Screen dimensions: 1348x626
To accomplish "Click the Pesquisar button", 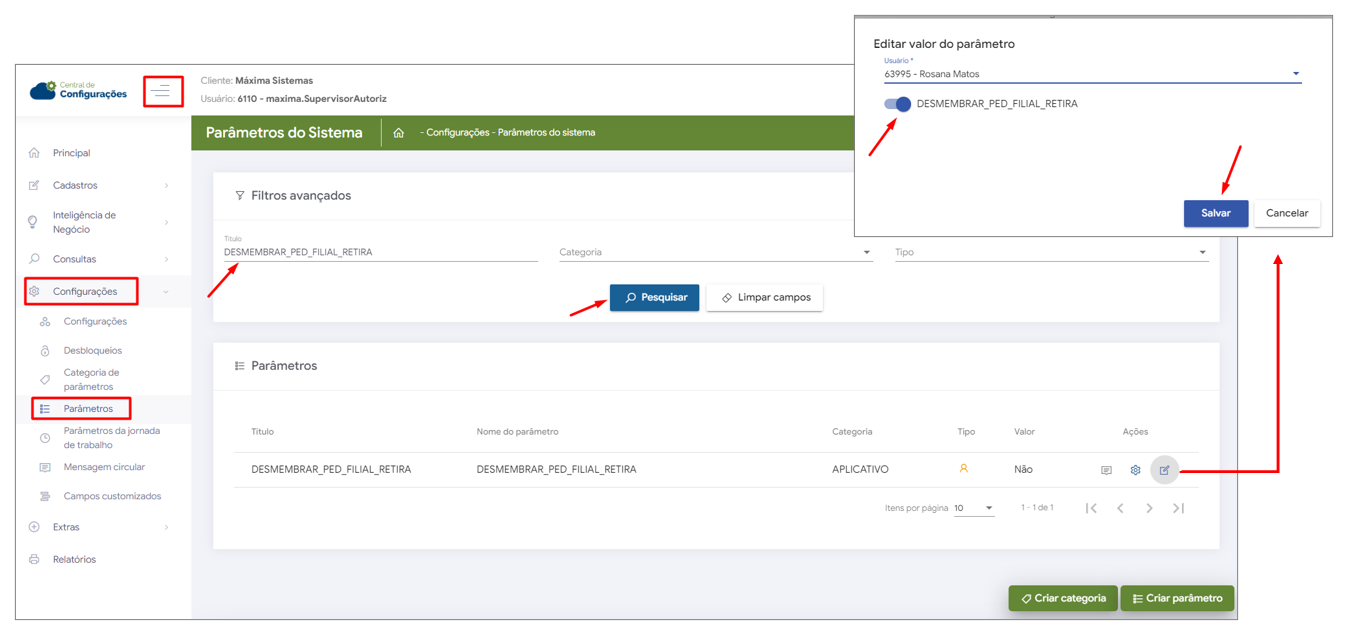I will (x=654, y=298).
